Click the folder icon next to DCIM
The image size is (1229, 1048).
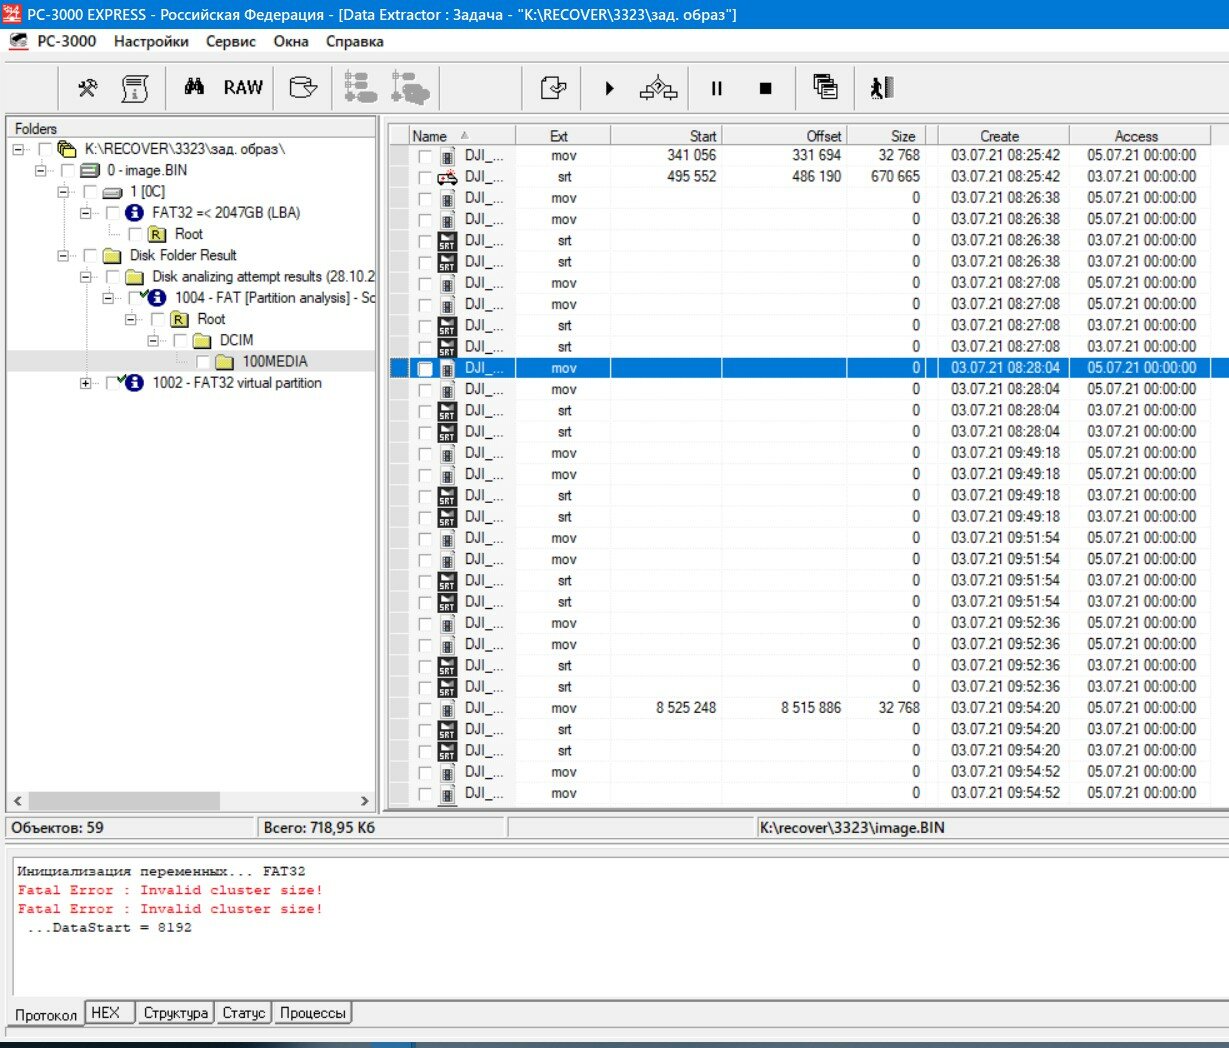201,340
